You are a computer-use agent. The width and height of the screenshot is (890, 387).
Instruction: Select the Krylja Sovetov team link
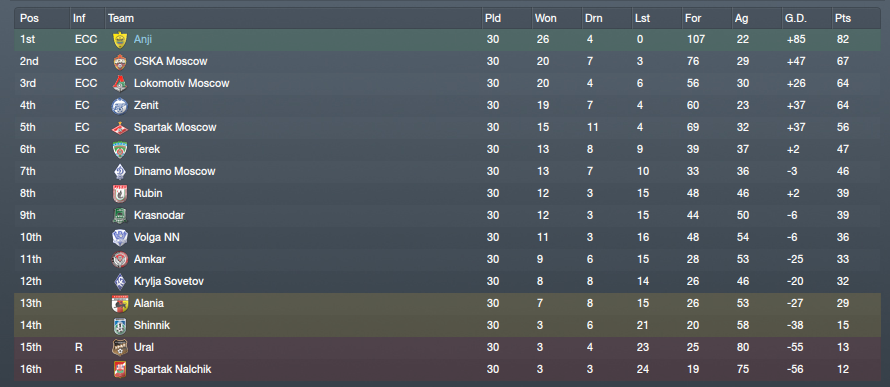coord(169,281)
